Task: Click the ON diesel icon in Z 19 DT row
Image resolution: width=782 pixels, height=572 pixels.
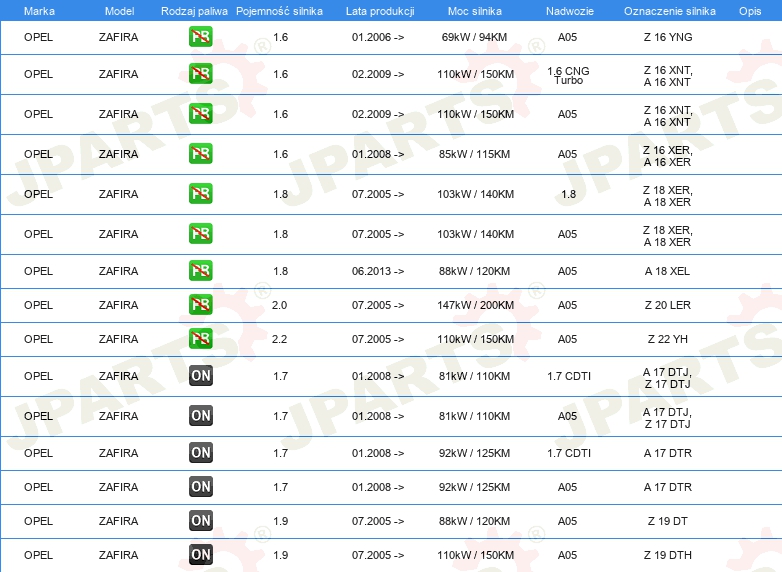Action: click(x=201, y=520)
